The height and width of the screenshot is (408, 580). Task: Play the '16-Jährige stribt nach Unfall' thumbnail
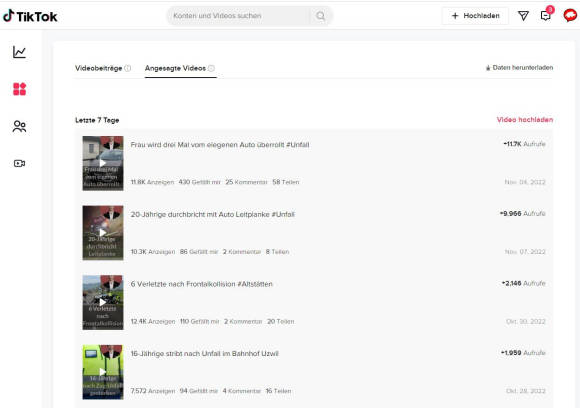point(103,372)
